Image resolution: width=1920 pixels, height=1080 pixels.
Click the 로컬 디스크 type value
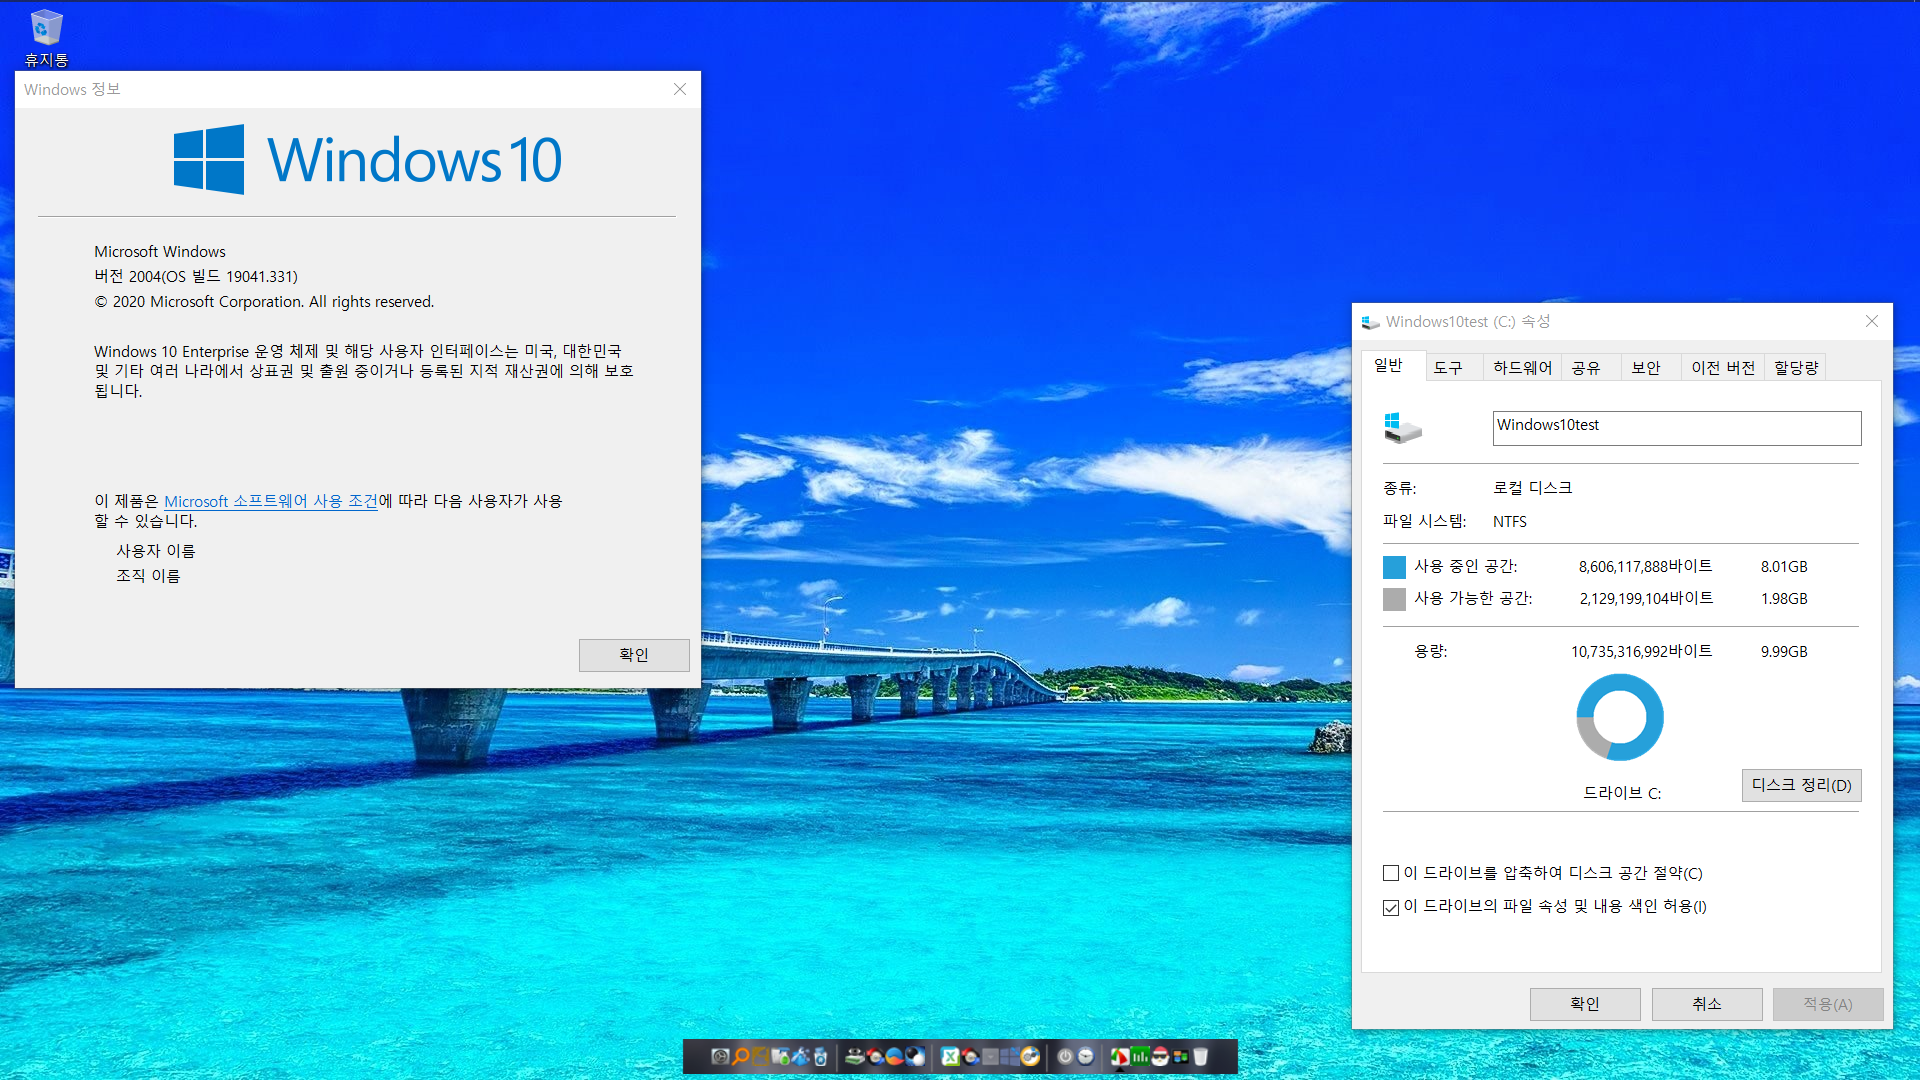pos(1532,487)
